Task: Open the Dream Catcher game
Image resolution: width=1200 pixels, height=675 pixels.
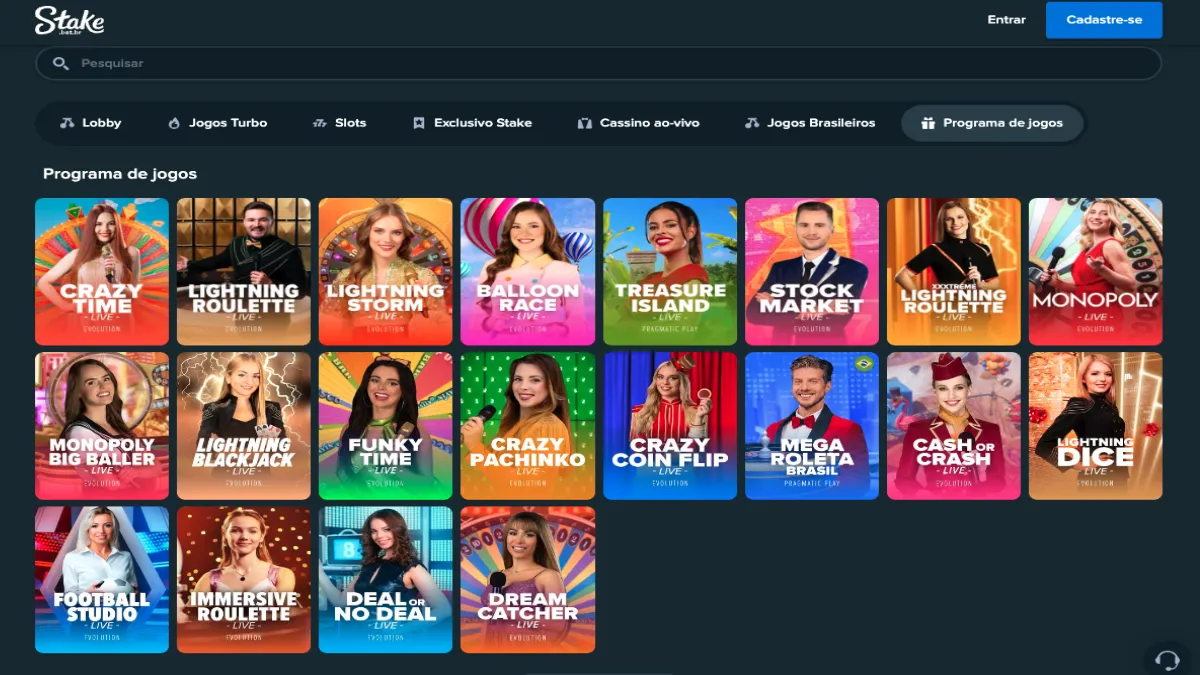Action: (x=528, y=580)
